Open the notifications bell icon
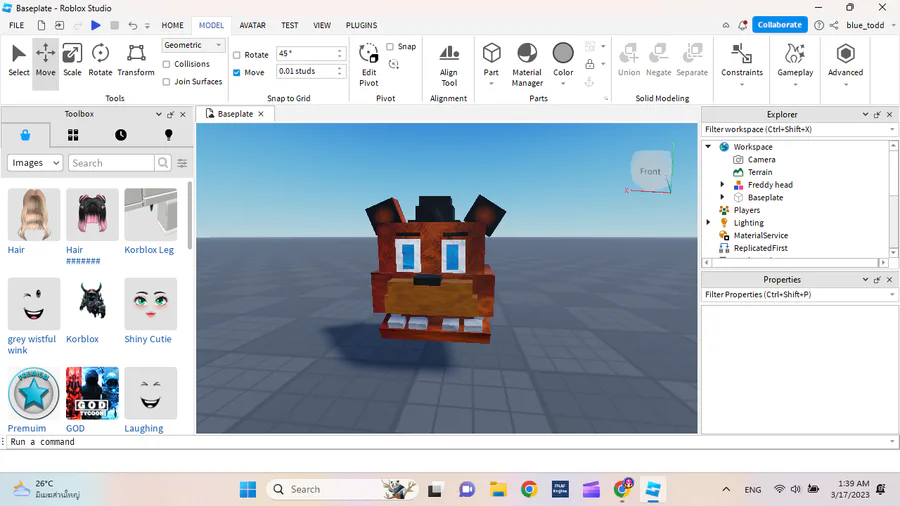This screenshot has width=900, height=506. point(743,25)
